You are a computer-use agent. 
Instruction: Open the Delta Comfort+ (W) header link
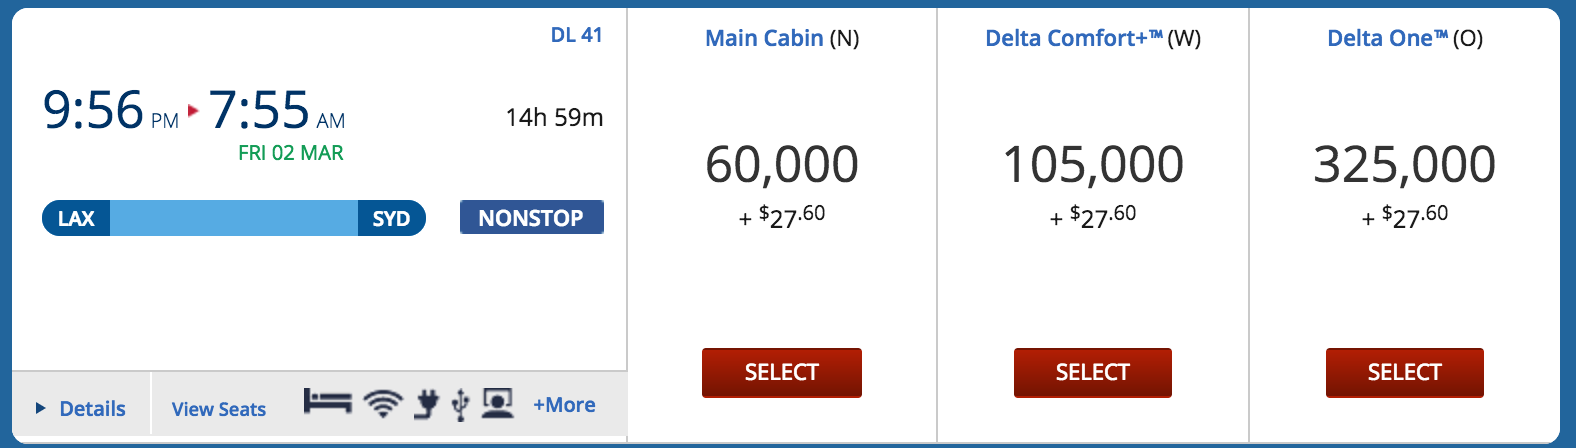point(1093,38)
